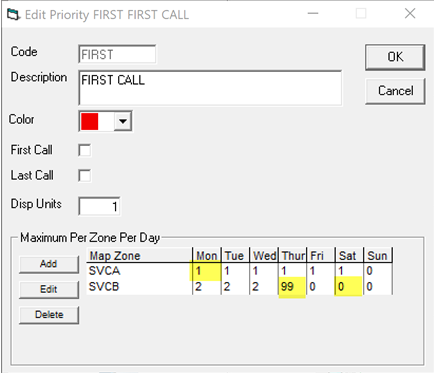Click the Code field showing FIRST
Viewport: 434px width, 373px height.
(117, 54)
